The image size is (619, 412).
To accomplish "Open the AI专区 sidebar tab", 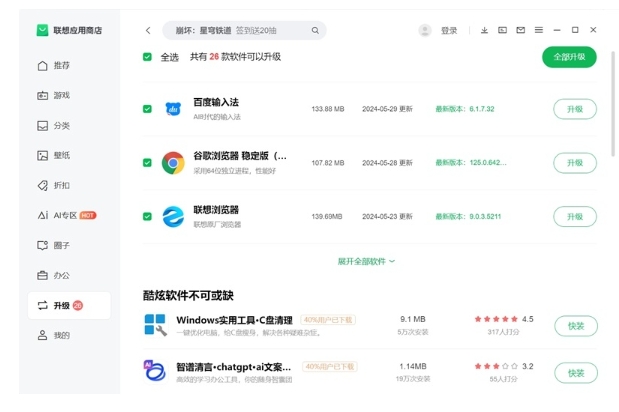I will (x=69, y=215).
